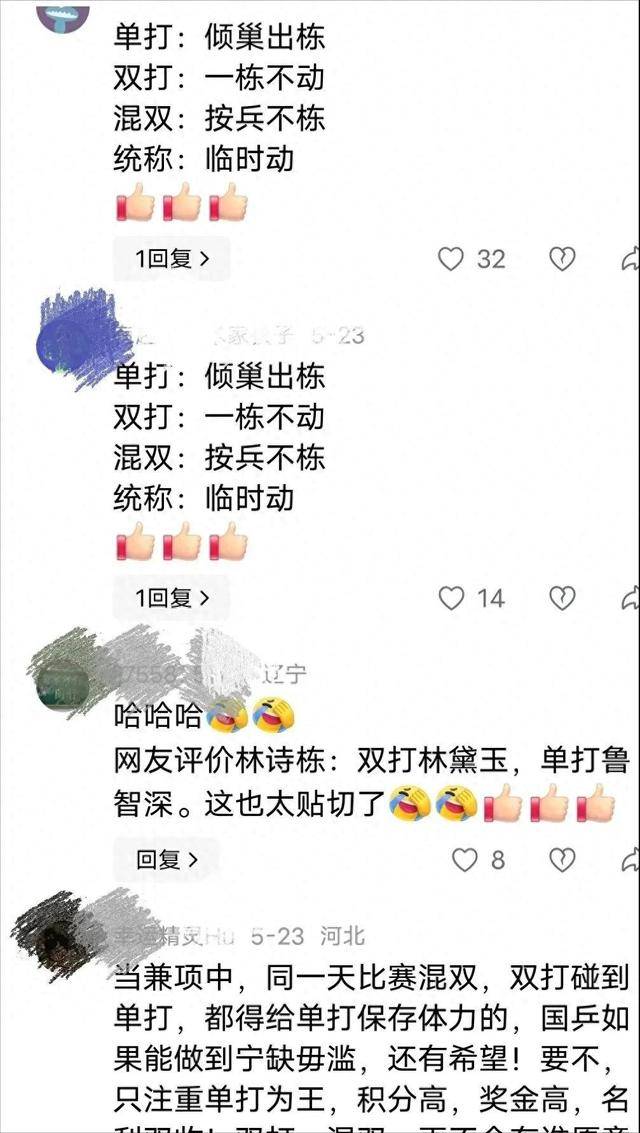
Task: Like the comment with 14 likes
Action: [451, 598]
